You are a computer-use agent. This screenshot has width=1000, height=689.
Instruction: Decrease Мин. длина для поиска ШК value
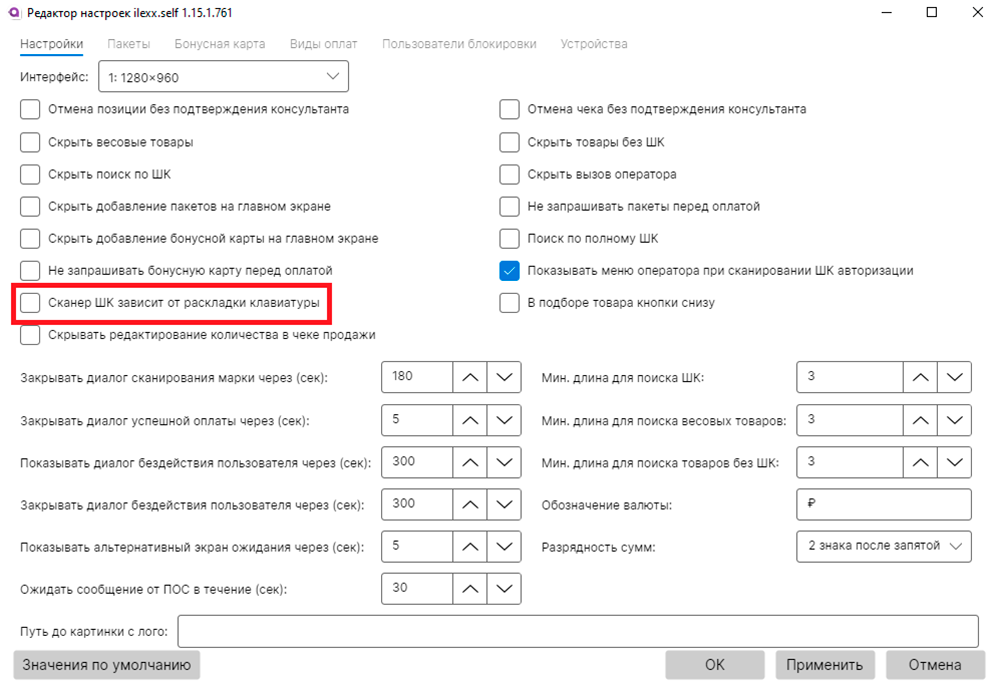click(x=954, y=377)
